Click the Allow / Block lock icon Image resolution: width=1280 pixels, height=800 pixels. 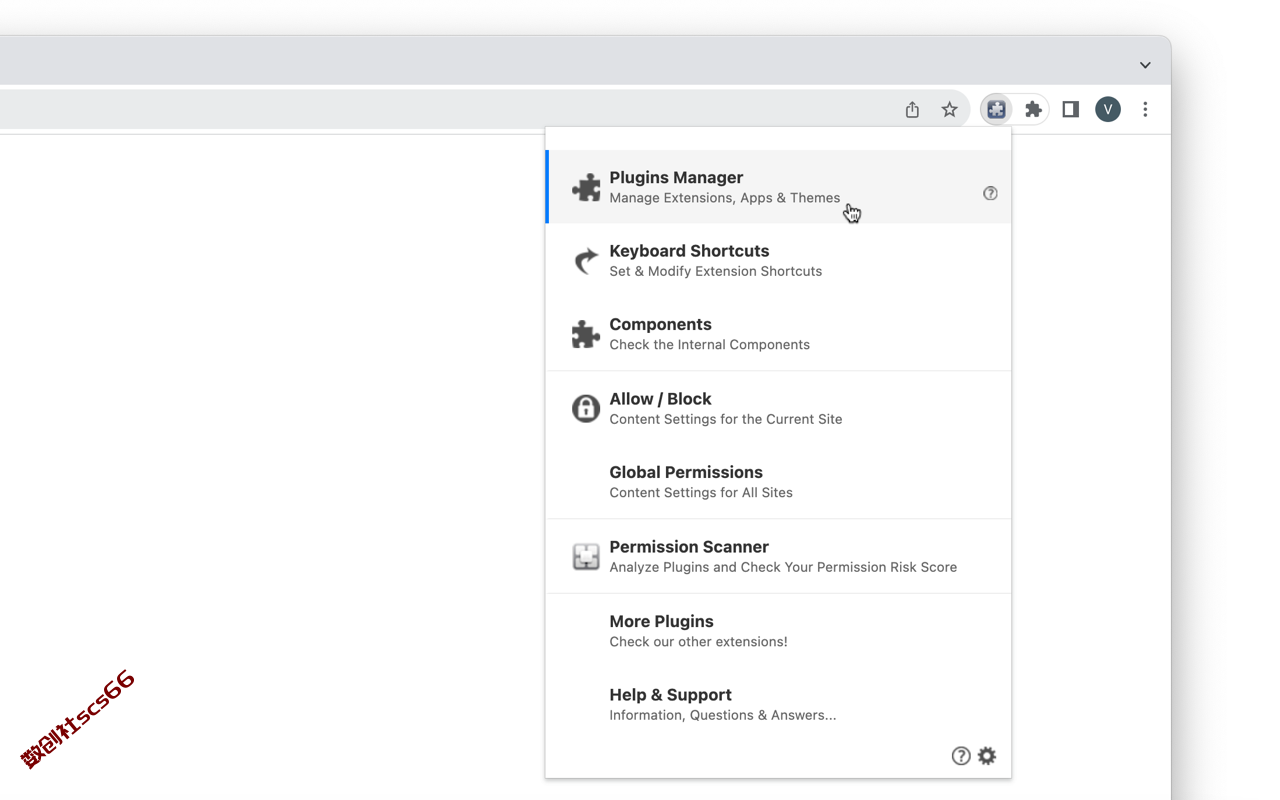pos(586,408)
